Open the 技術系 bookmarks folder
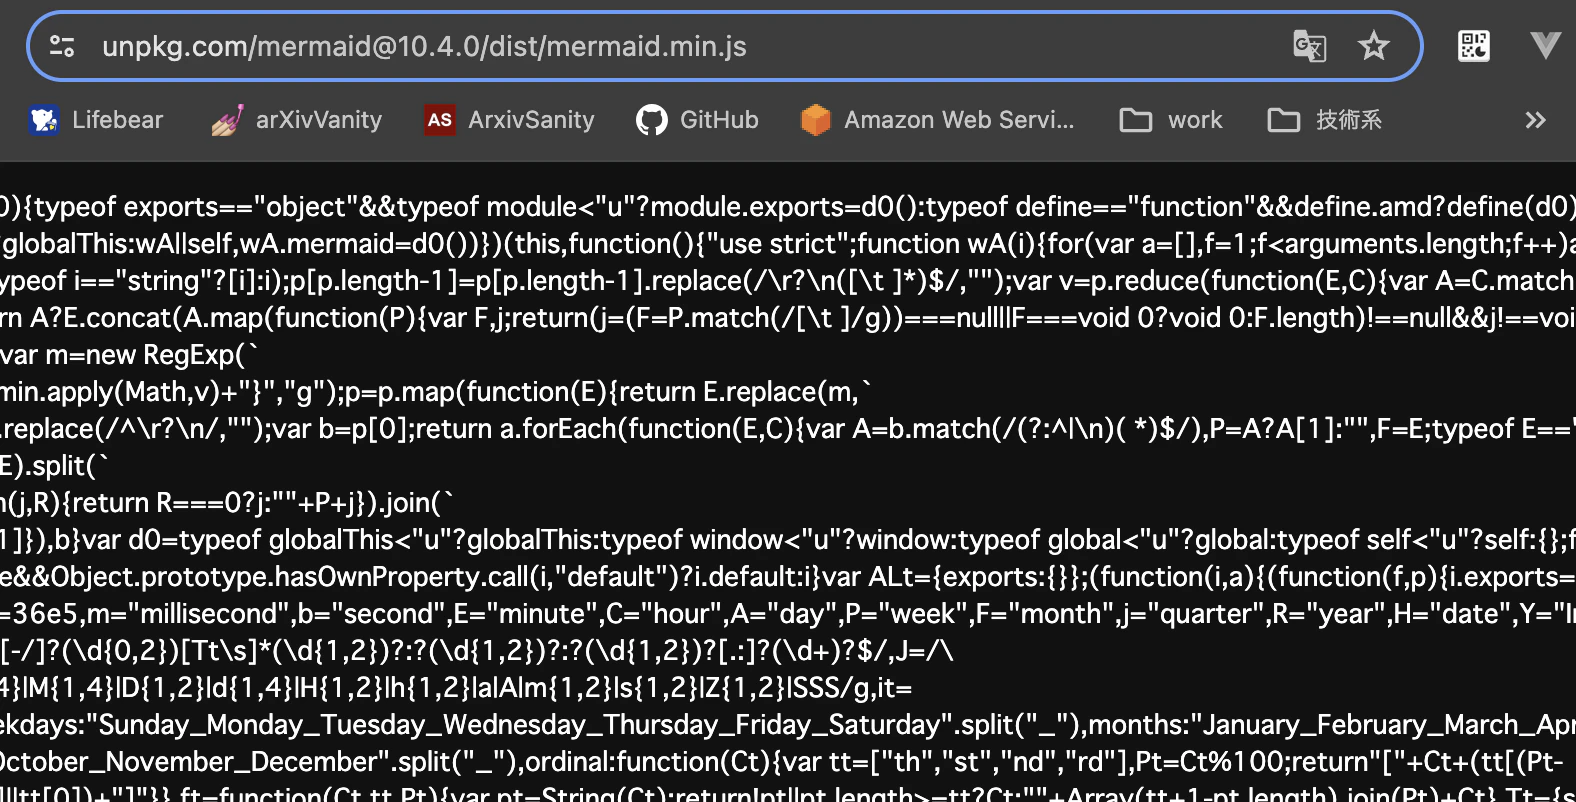The image size is (1576, 802). (x=1325, y=120)
